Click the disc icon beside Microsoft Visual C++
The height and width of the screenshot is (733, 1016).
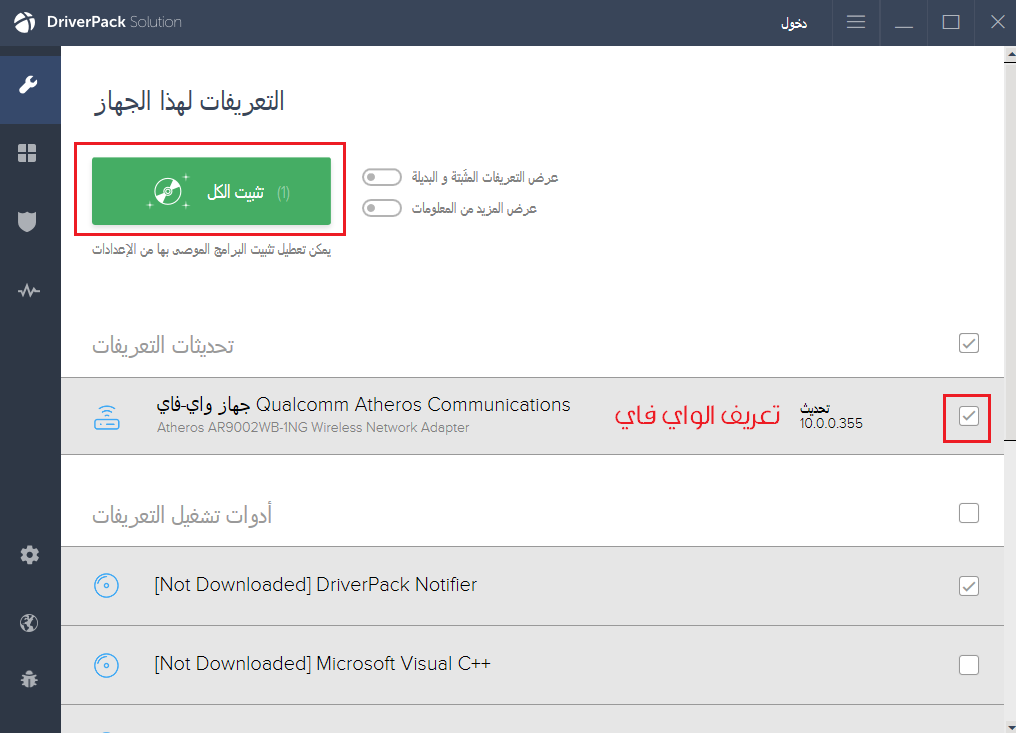(x=106, y=665)
